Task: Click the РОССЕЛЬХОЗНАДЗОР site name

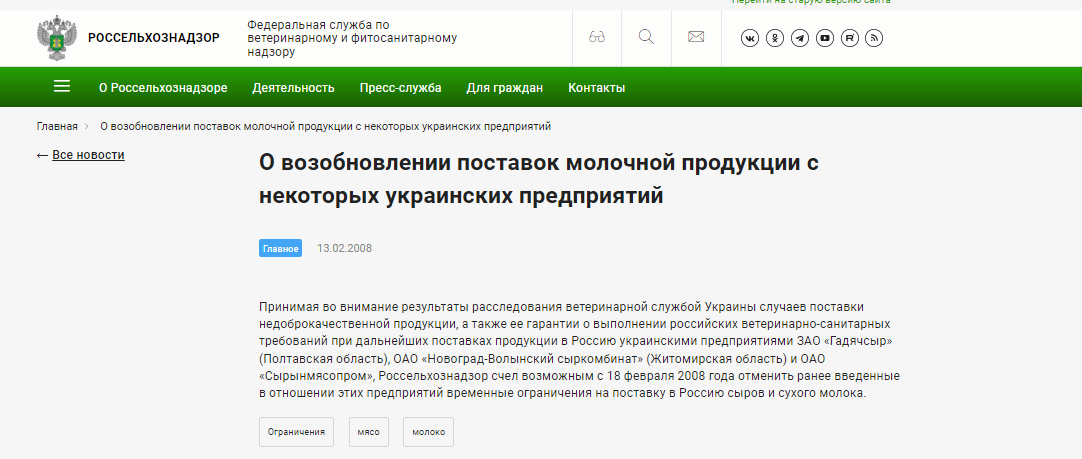Action: 154,38
